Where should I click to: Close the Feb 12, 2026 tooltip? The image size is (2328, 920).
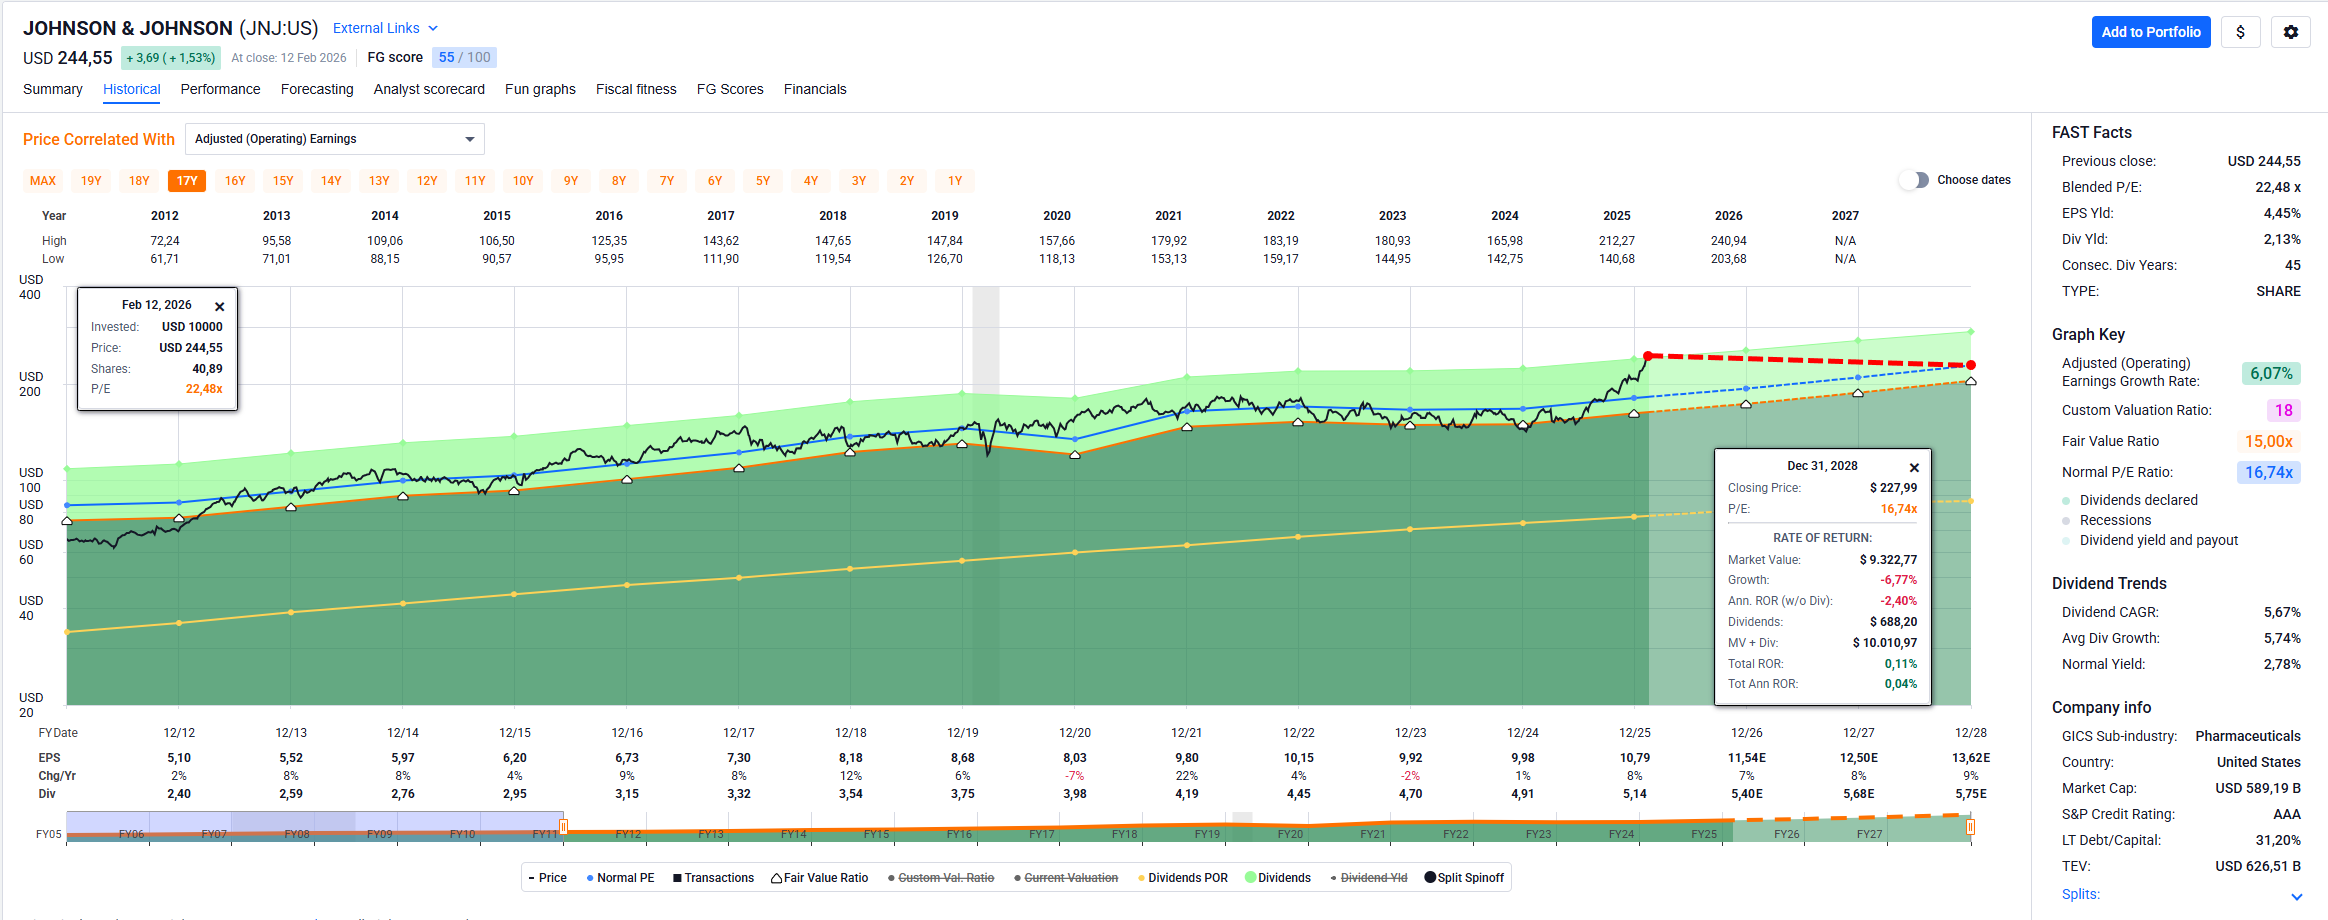point(220,307)
